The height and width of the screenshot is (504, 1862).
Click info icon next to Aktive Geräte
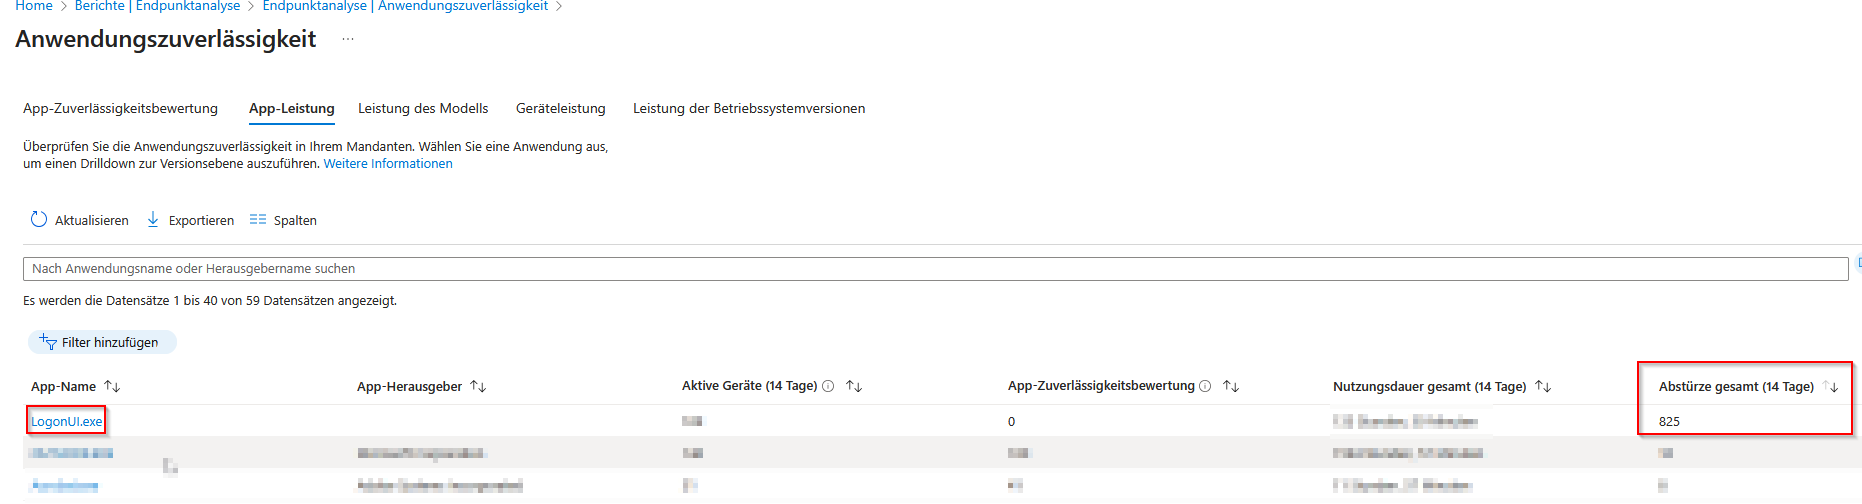pyautogui.click(x=828, y=386)
